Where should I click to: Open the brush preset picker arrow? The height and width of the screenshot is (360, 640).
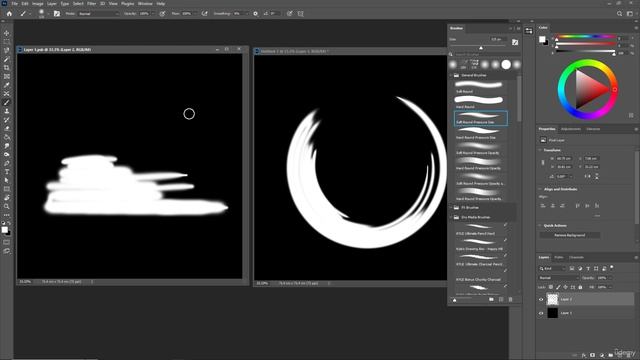click(x=48, y=14)
